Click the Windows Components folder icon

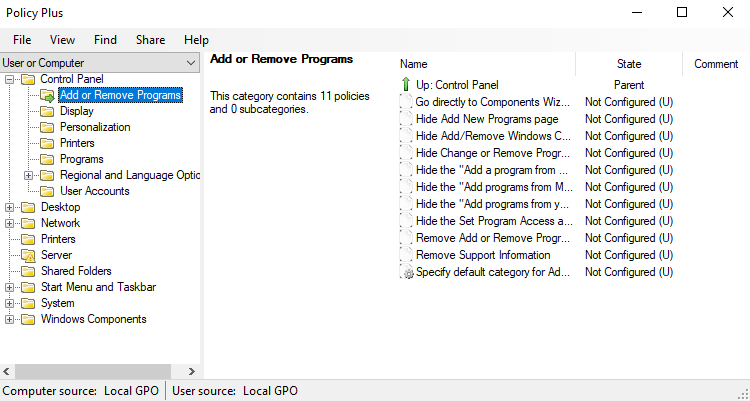(x=28, y=319)
